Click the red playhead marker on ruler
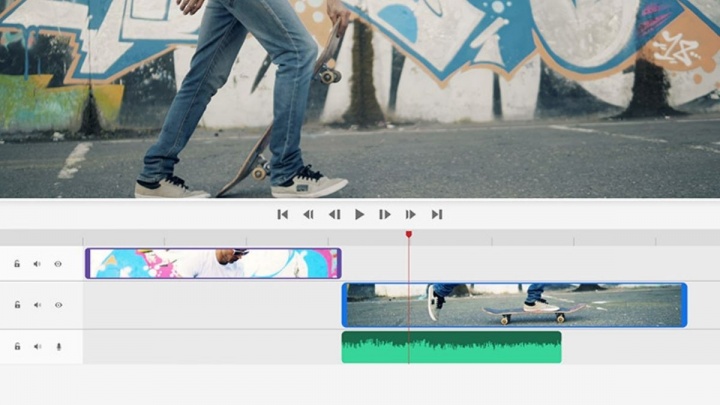Screen dimensions: 720x405 [x=409, y=234]
